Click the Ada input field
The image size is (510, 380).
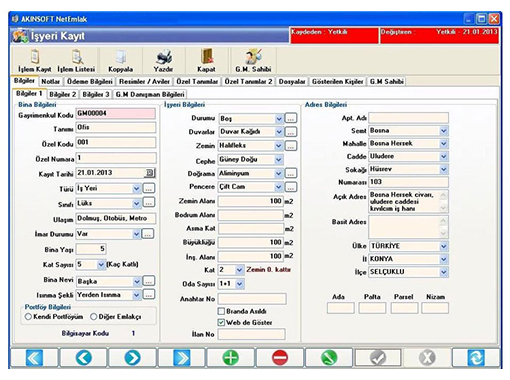point(340,308)
